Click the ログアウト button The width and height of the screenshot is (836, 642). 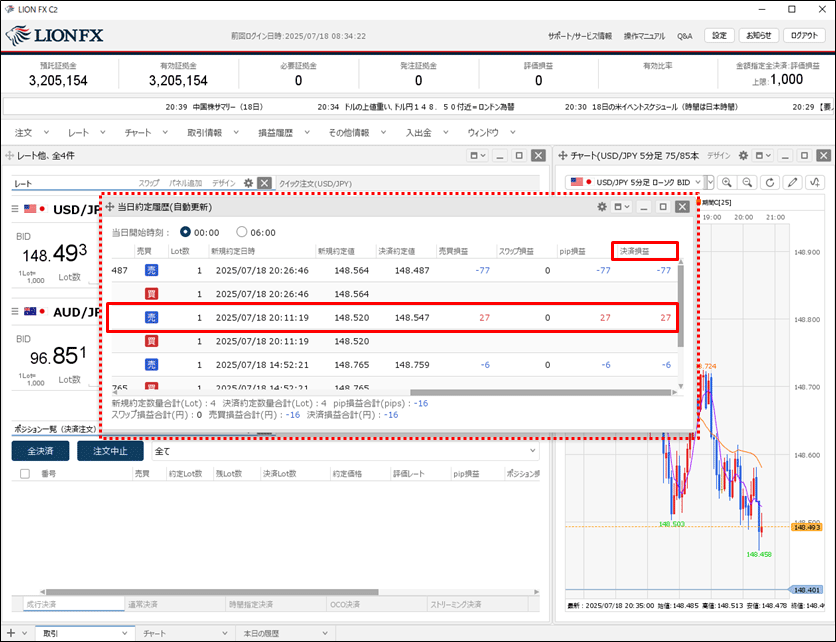point(803,35)
